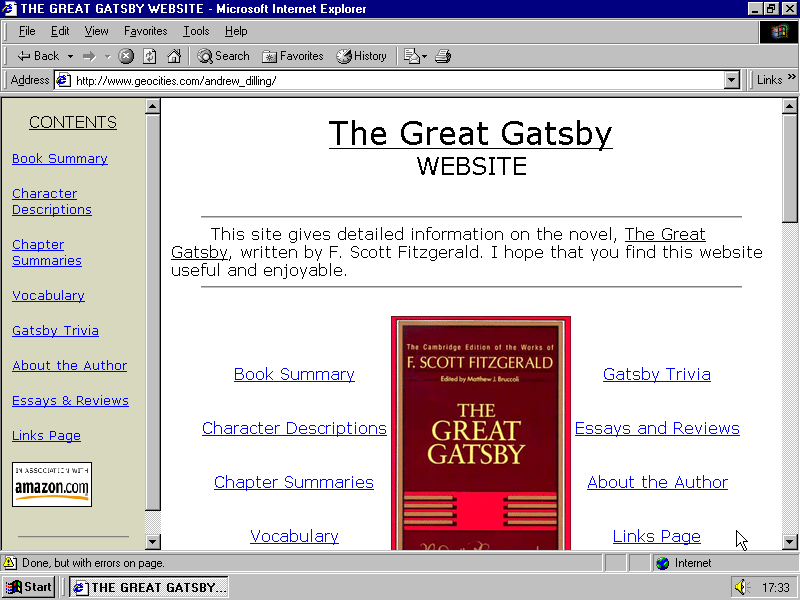Screen dimensions: 800x600
Task: Open the Character Descriptions link in main page
Action: pos(294,428)
